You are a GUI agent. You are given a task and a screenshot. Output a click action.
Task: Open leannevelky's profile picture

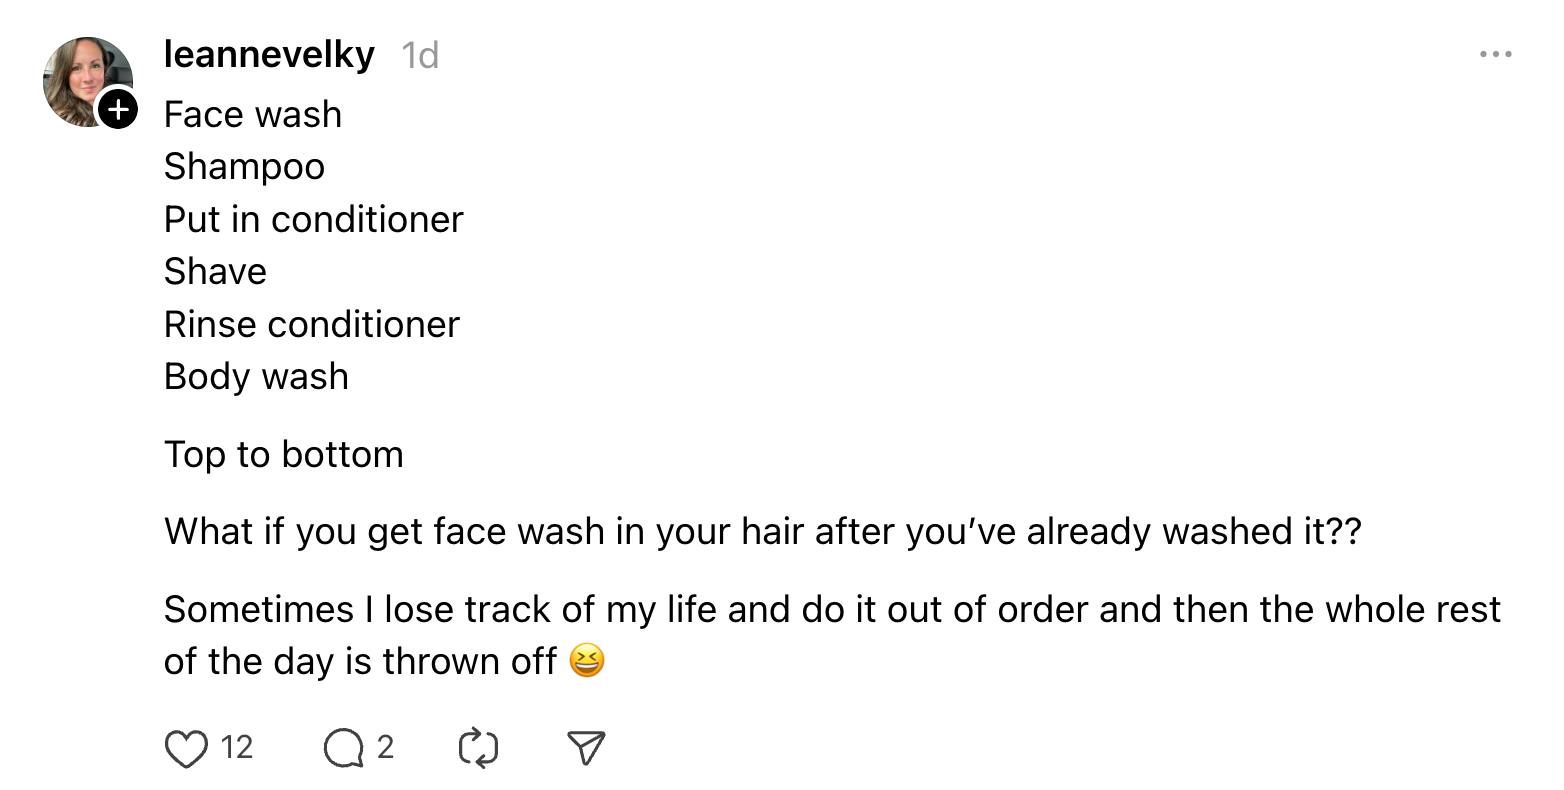tap(84, 80)
